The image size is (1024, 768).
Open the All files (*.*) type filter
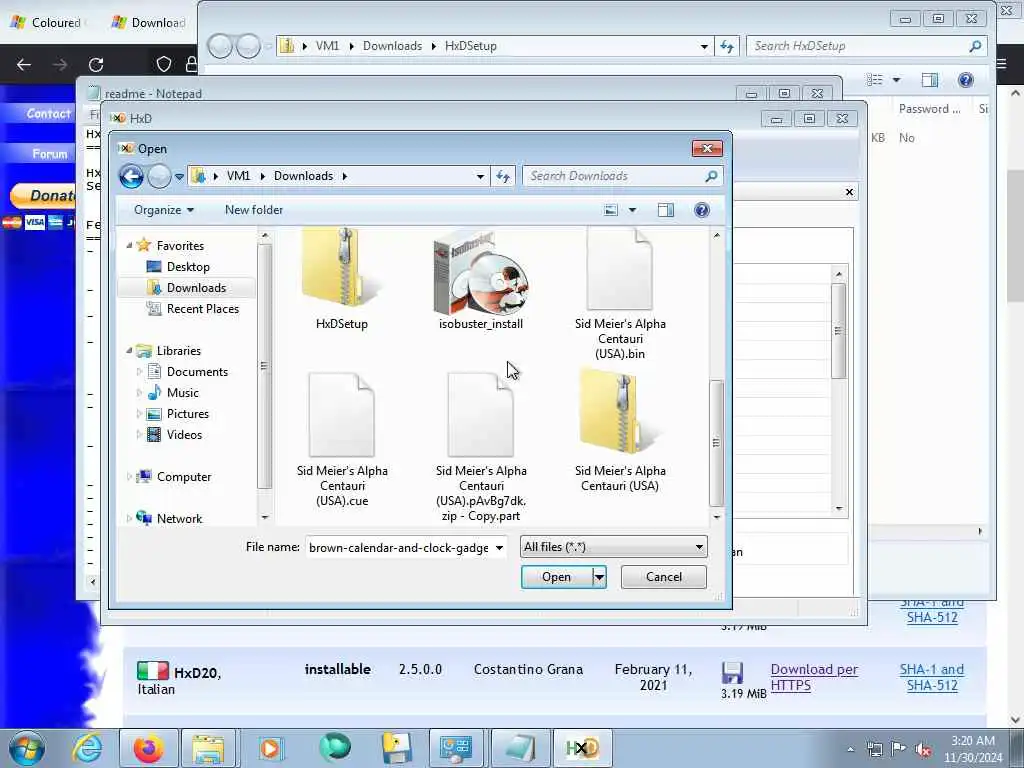(x=613, y=547)
